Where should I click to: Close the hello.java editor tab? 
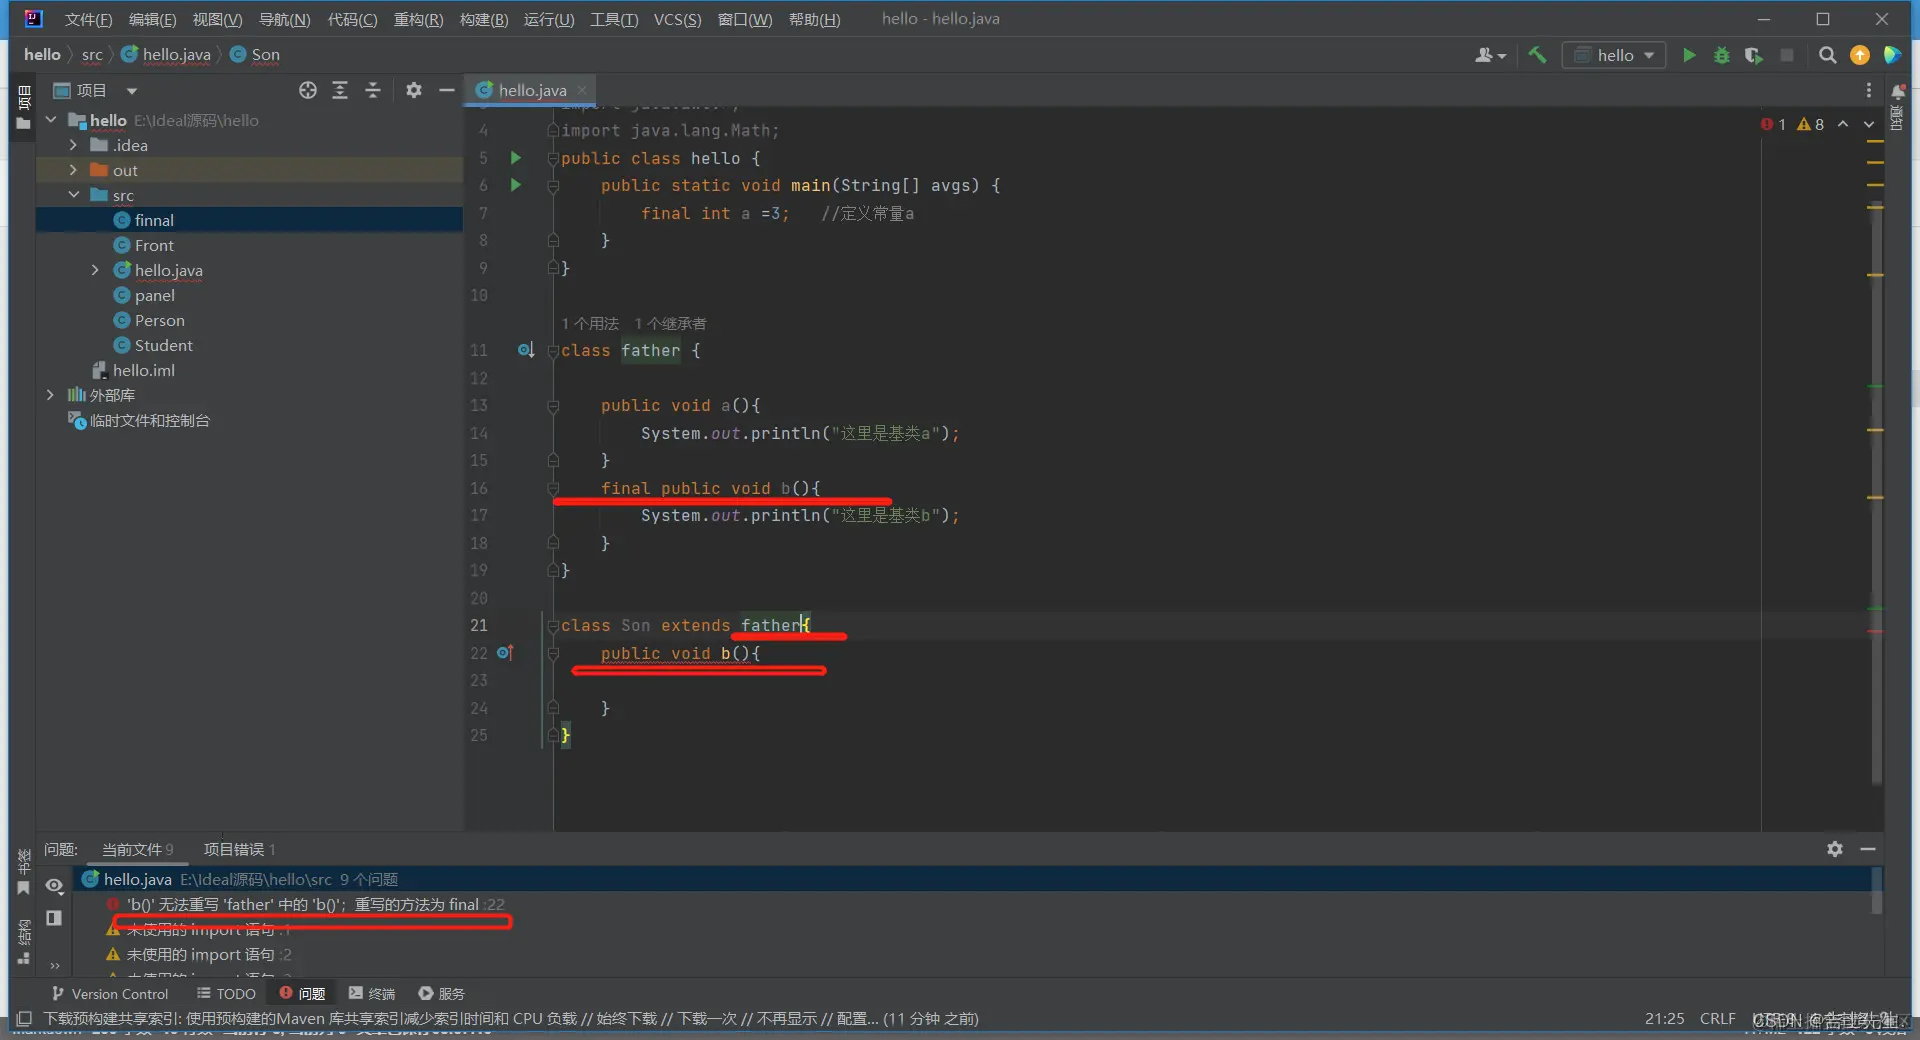tap(582, 90)
